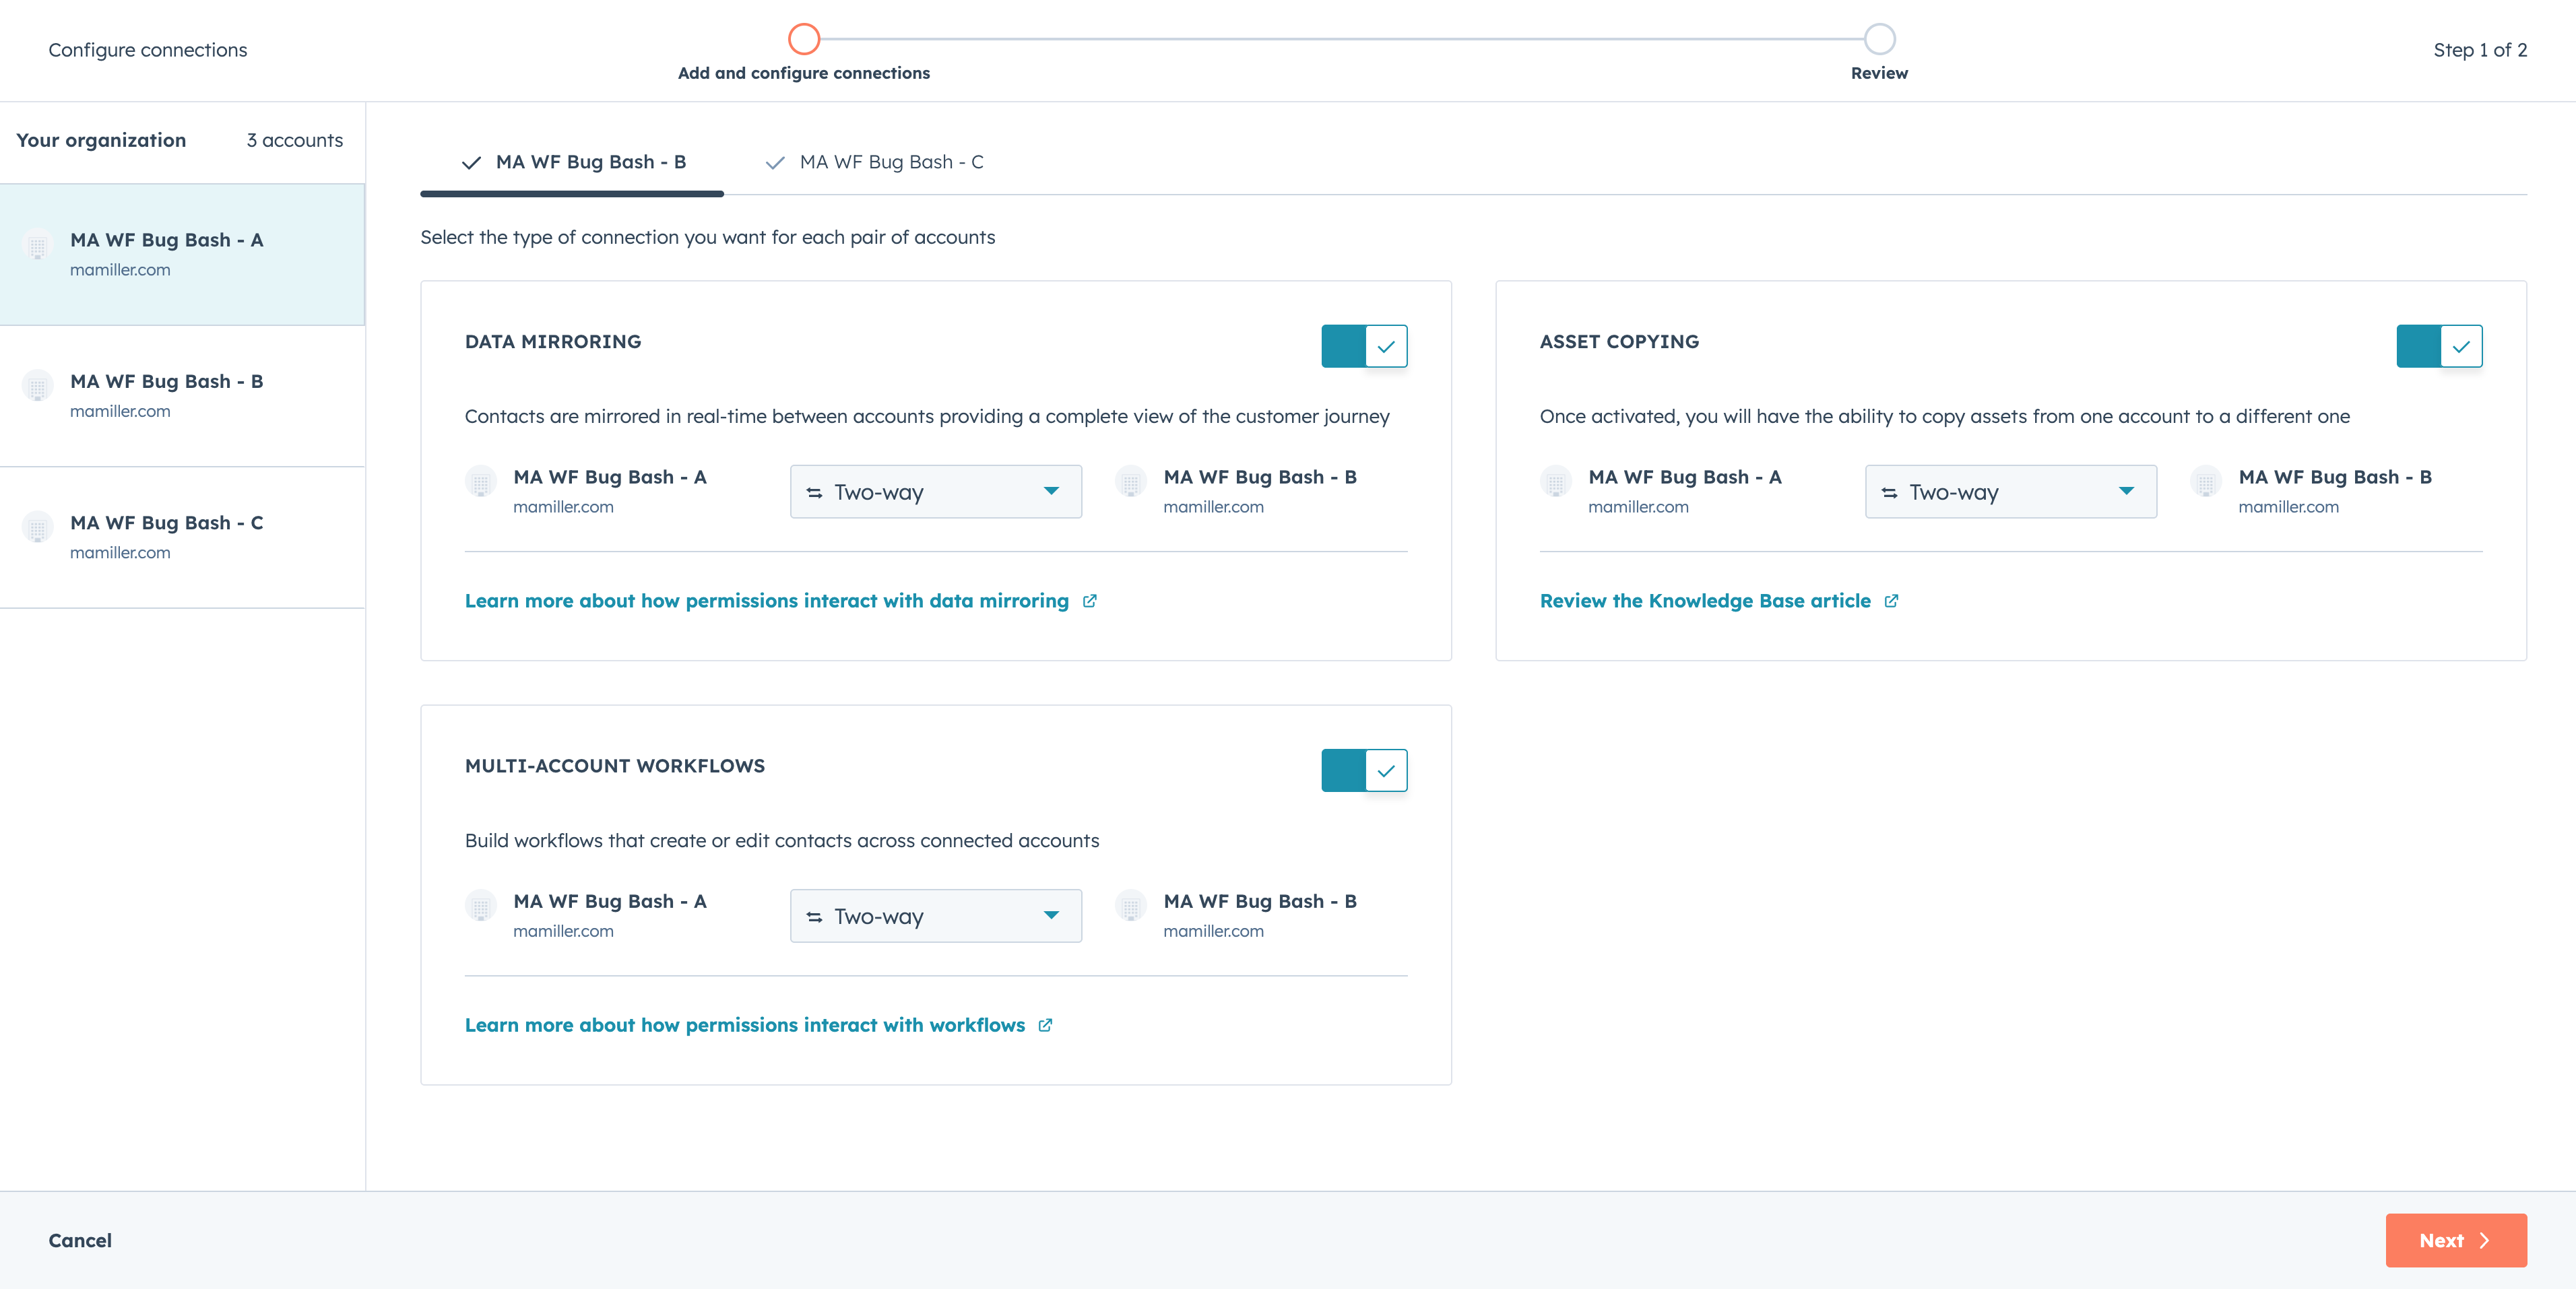2576x1289 pixels.
Task: Click the Cancel button
Action: pyautogui.click(x=80, y=1240)
